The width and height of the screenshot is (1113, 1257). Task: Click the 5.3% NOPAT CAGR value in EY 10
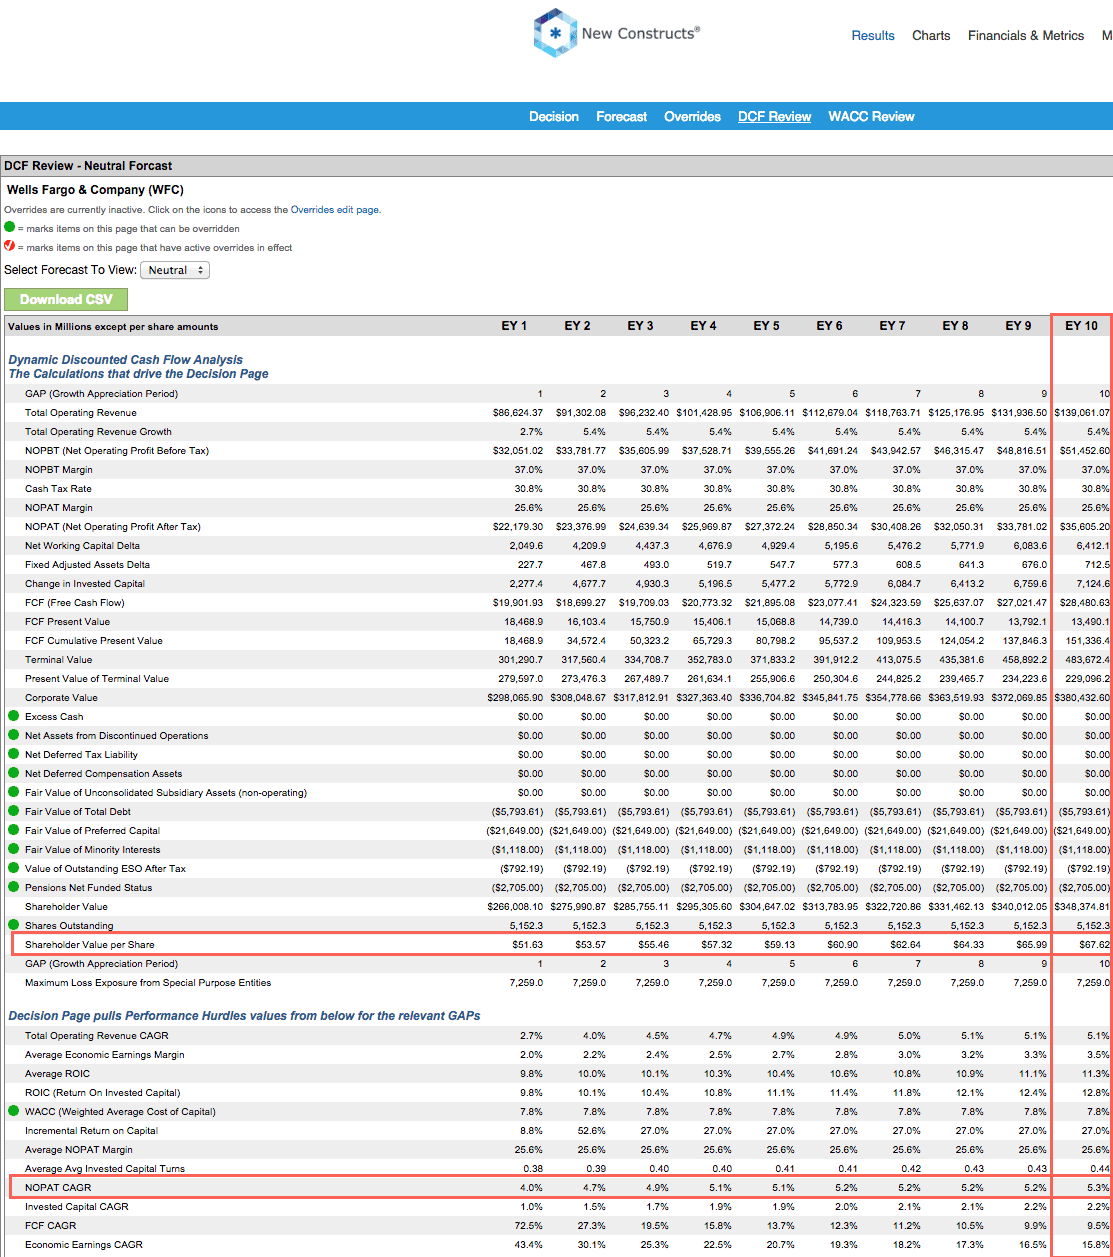(x=1098, y=1187)
